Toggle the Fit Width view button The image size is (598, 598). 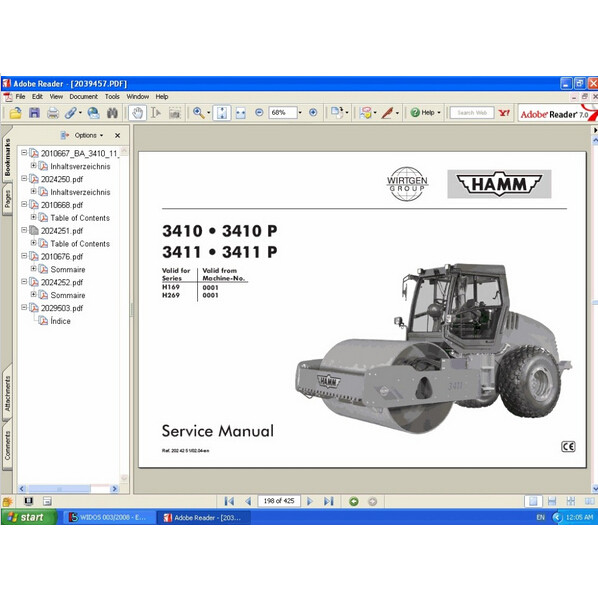(241, 113)
